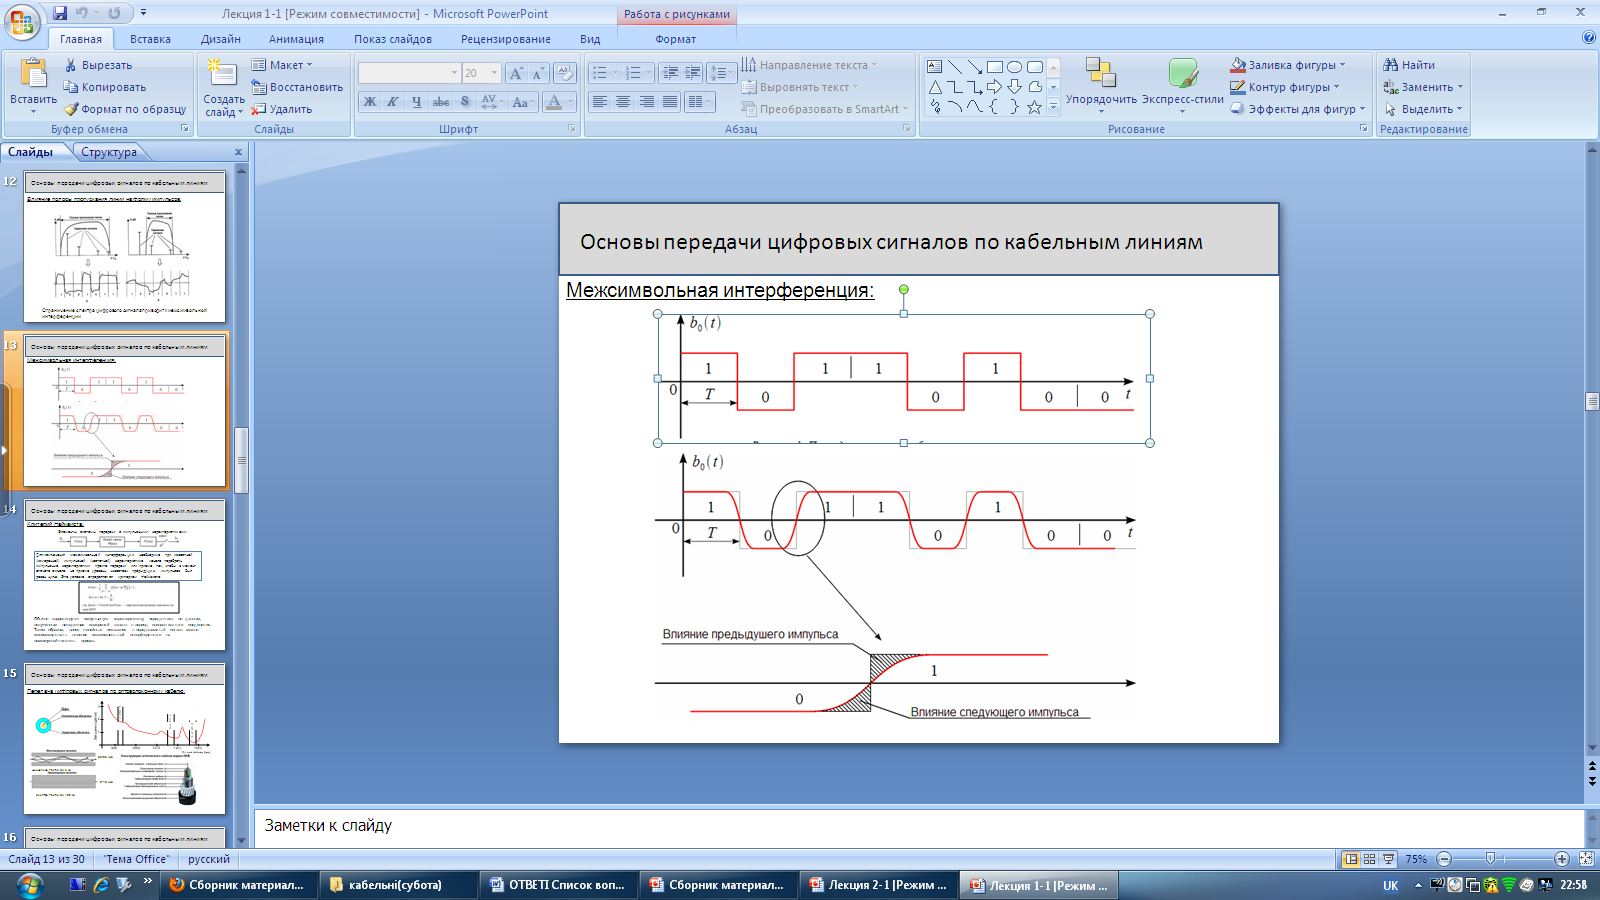Select the right block arrow shape
Viewport: 1600px width, 900px height.
pos(994,87)
